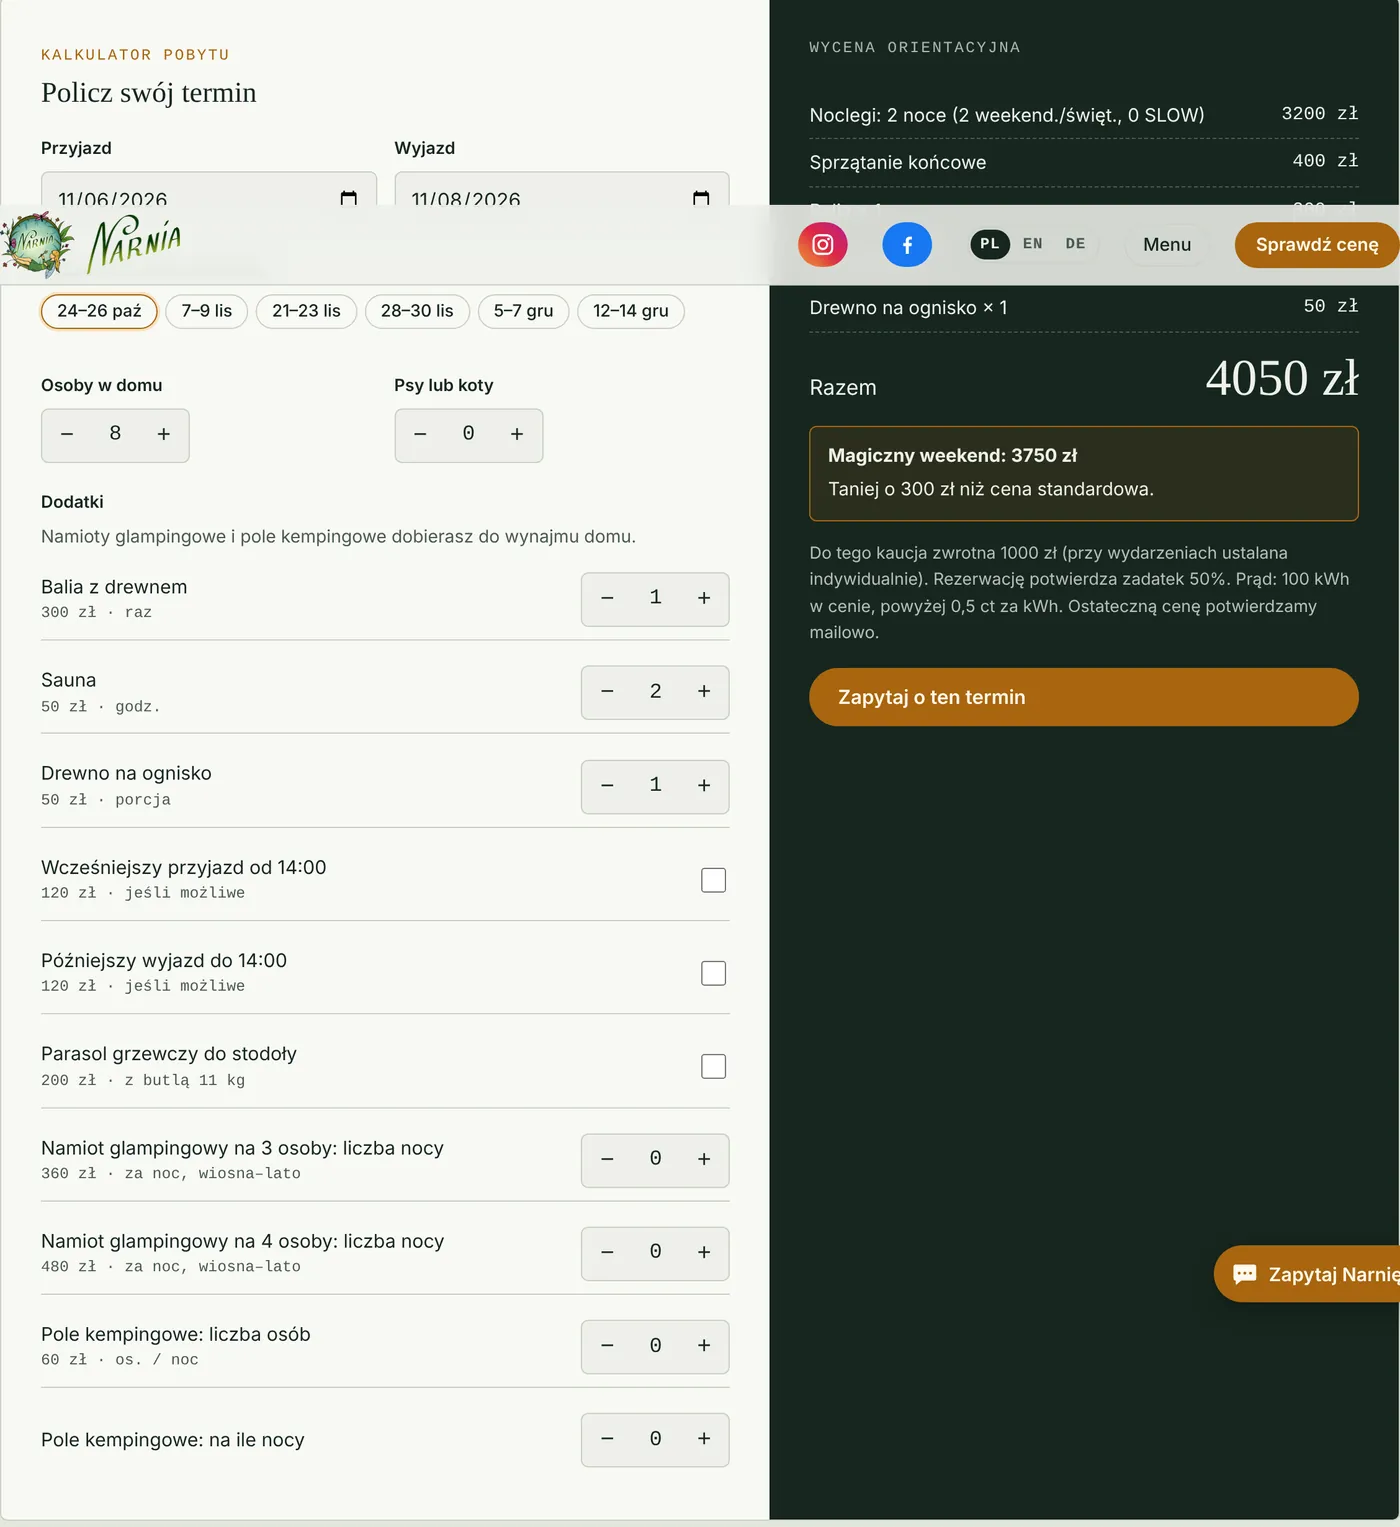
Task: Choose the 21–23 lis weekend chip
Action: point(306,311)
